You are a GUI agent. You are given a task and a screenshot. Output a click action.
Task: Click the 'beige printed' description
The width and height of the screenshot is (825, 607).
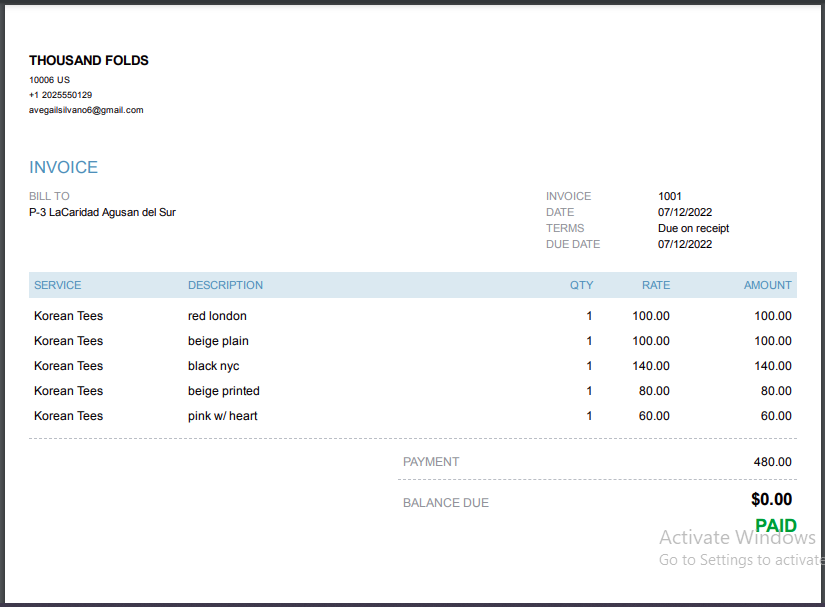(x=224, y=391)
